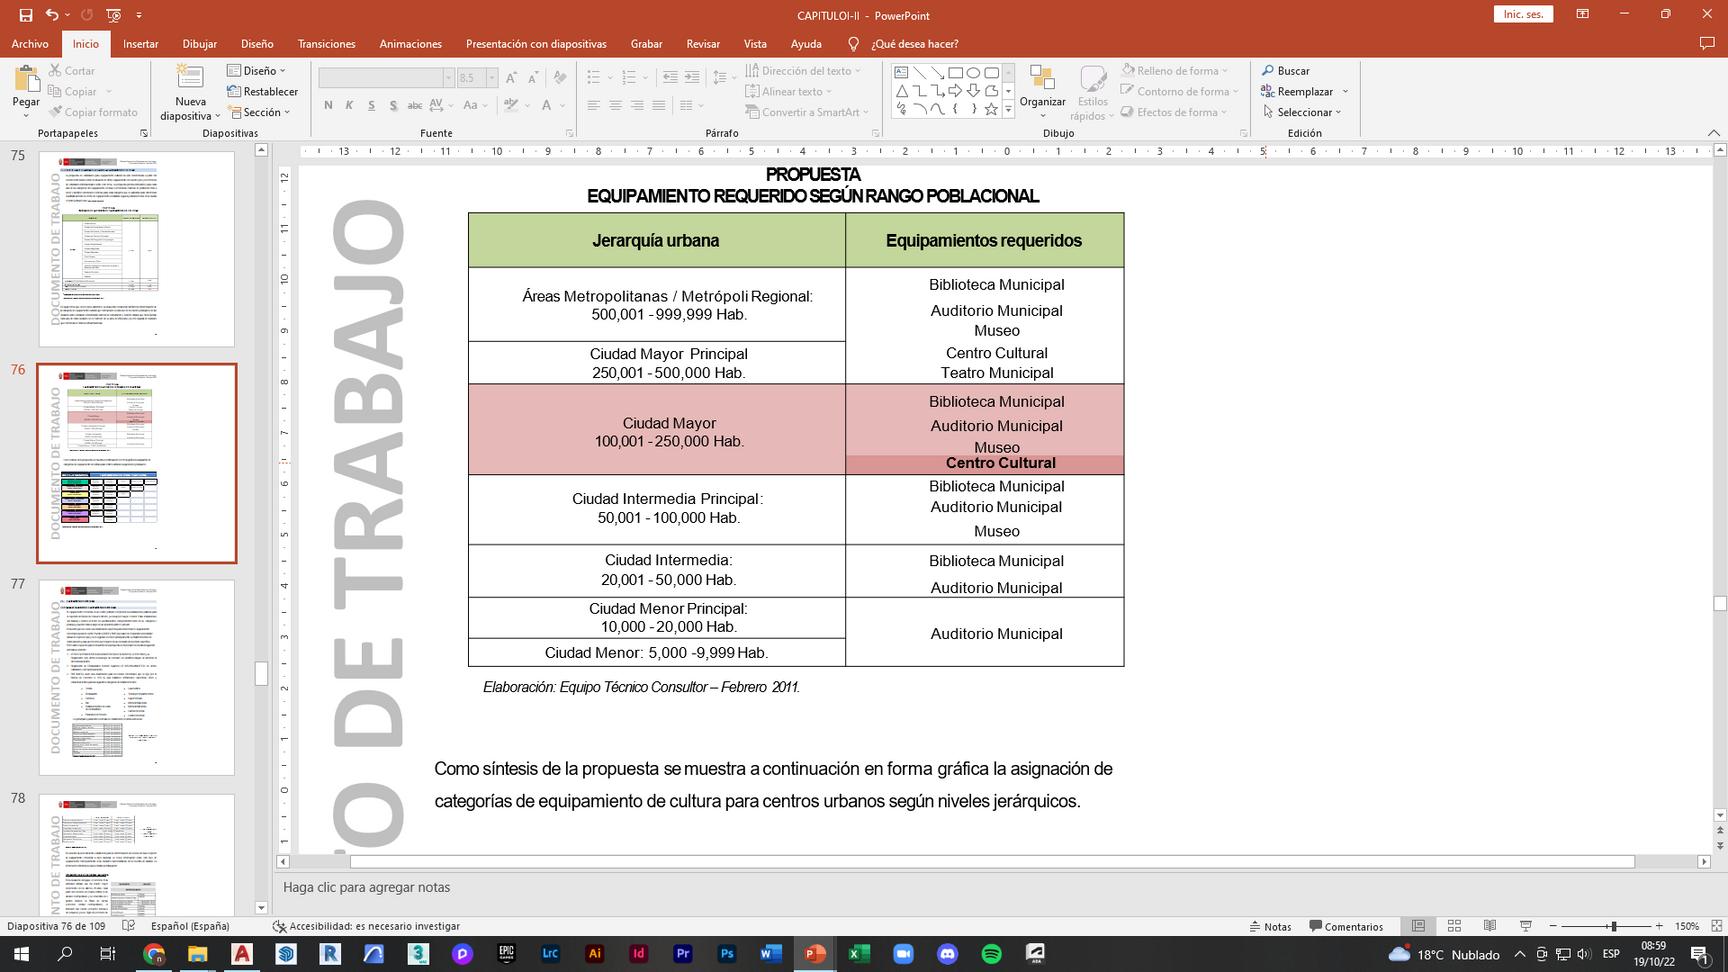Click the text highlight color button

[x=511, y=105]
